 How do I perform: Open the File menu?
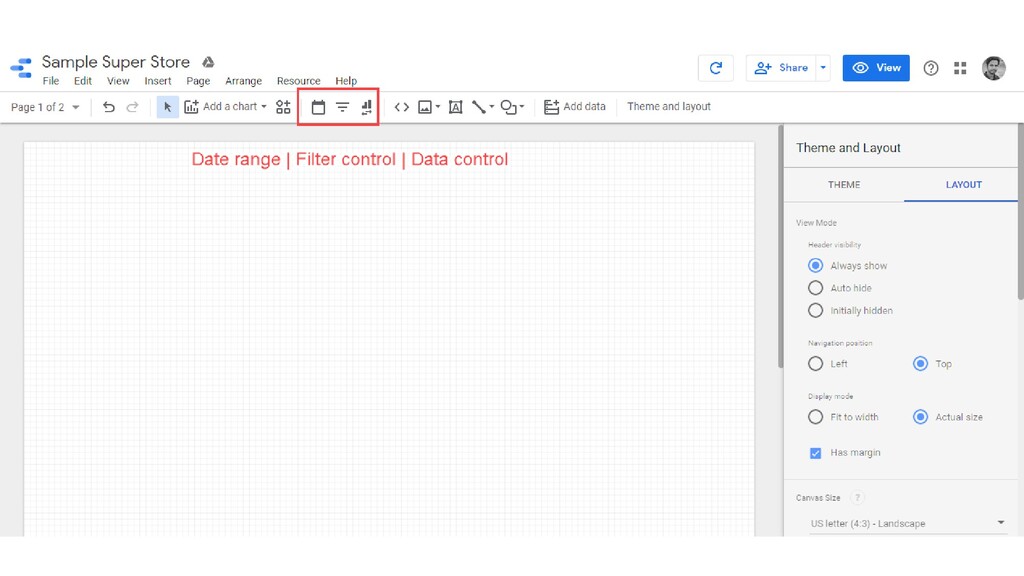coord(50,81)
